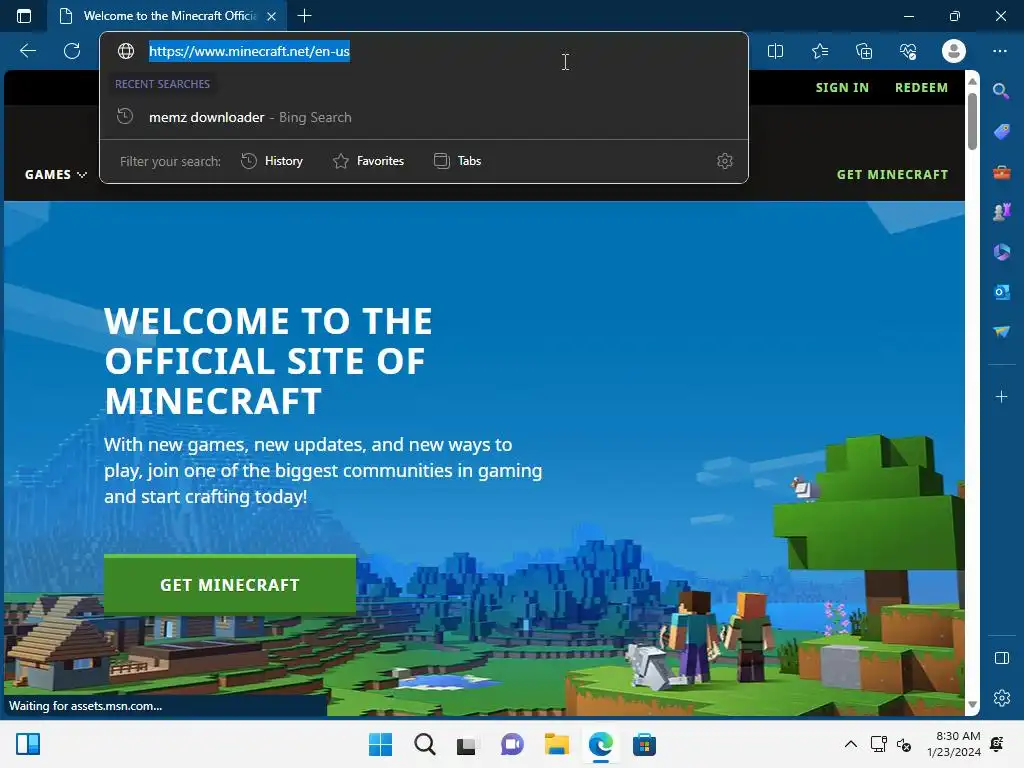This screenshot has width=1024, height=768.
Task: Open sidebar Drop paper plane icon
Action: tap(1001, 332)
